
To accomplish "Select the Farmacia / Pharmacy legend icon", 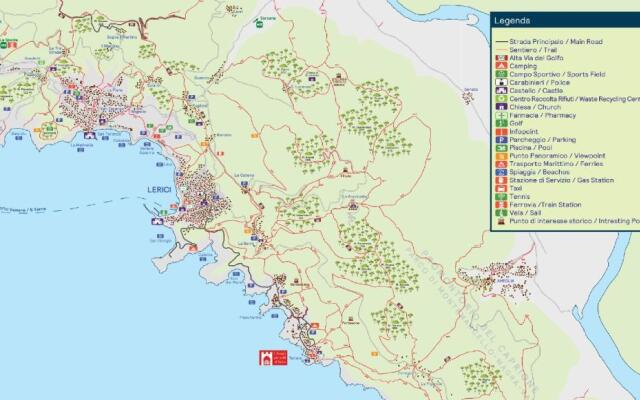I will (499, 115).
